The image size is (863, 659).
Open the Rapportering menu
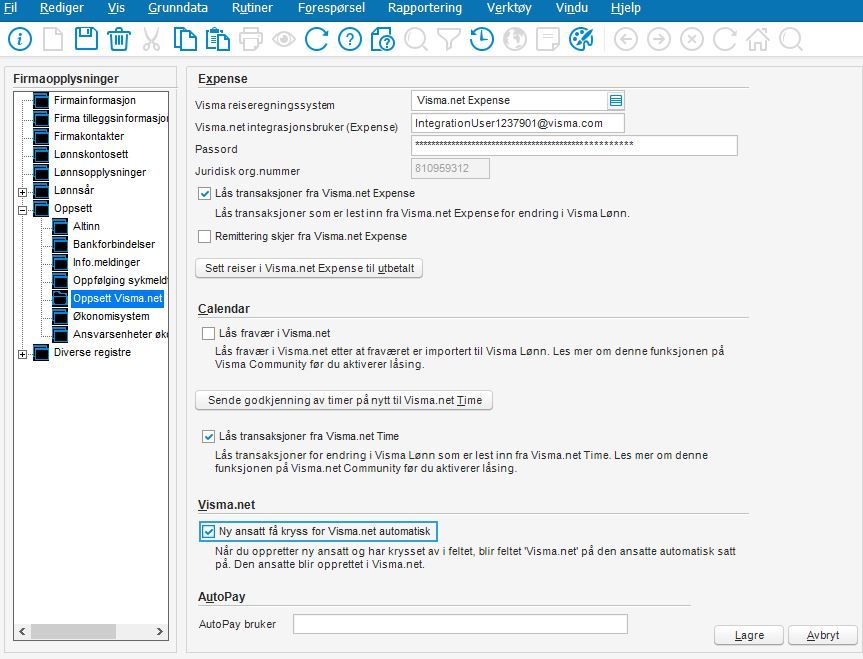(425, 8)
